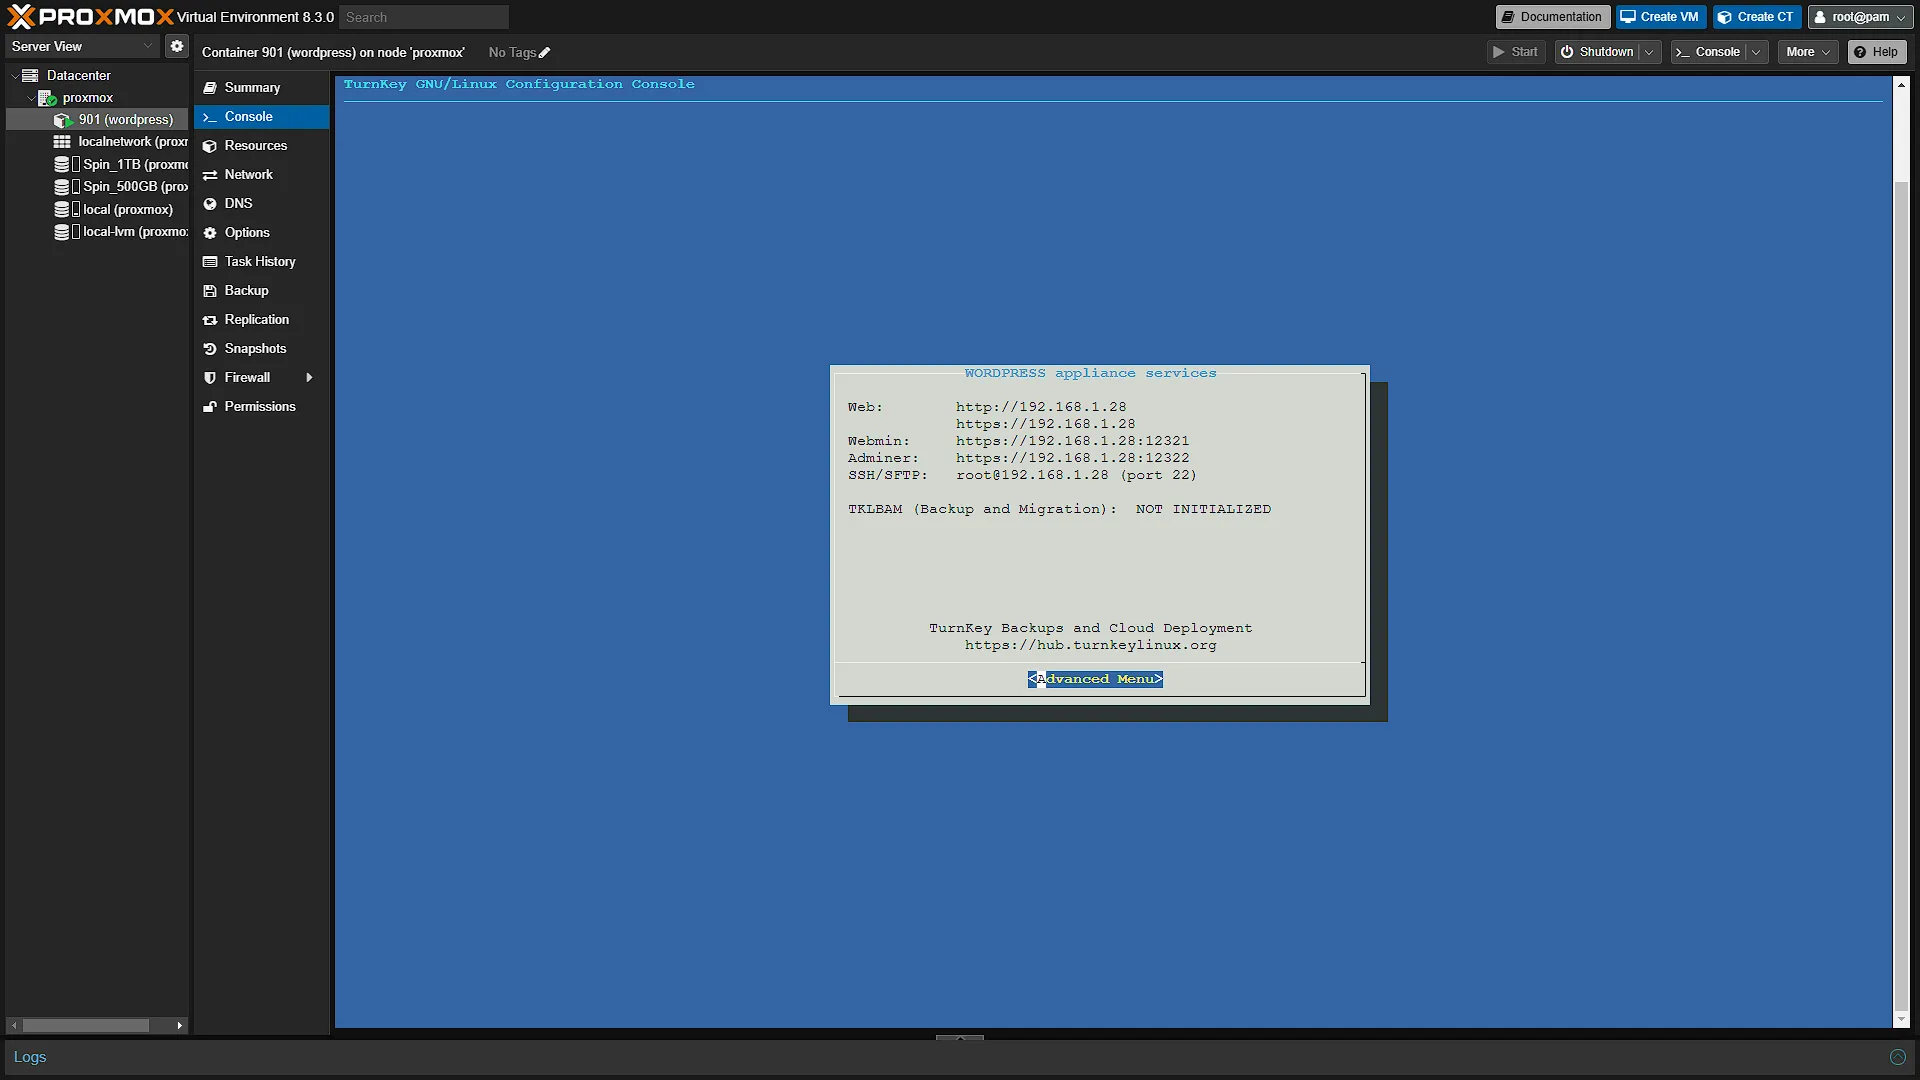This screenshot has height=1080, width=1920.
Task: Collapse the proxmox node tree
Action: click(x=31, y=98)
